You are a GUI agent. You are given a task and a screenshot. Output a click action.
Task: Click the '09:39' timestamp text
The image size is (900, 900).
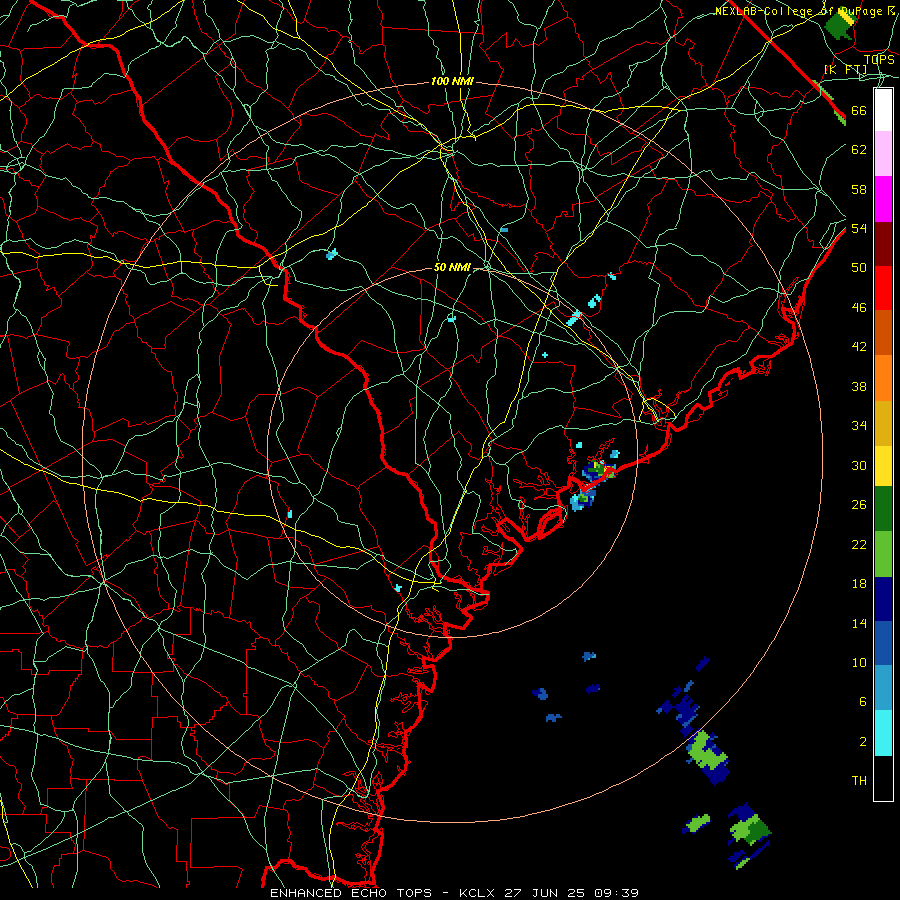click(616, 893)
